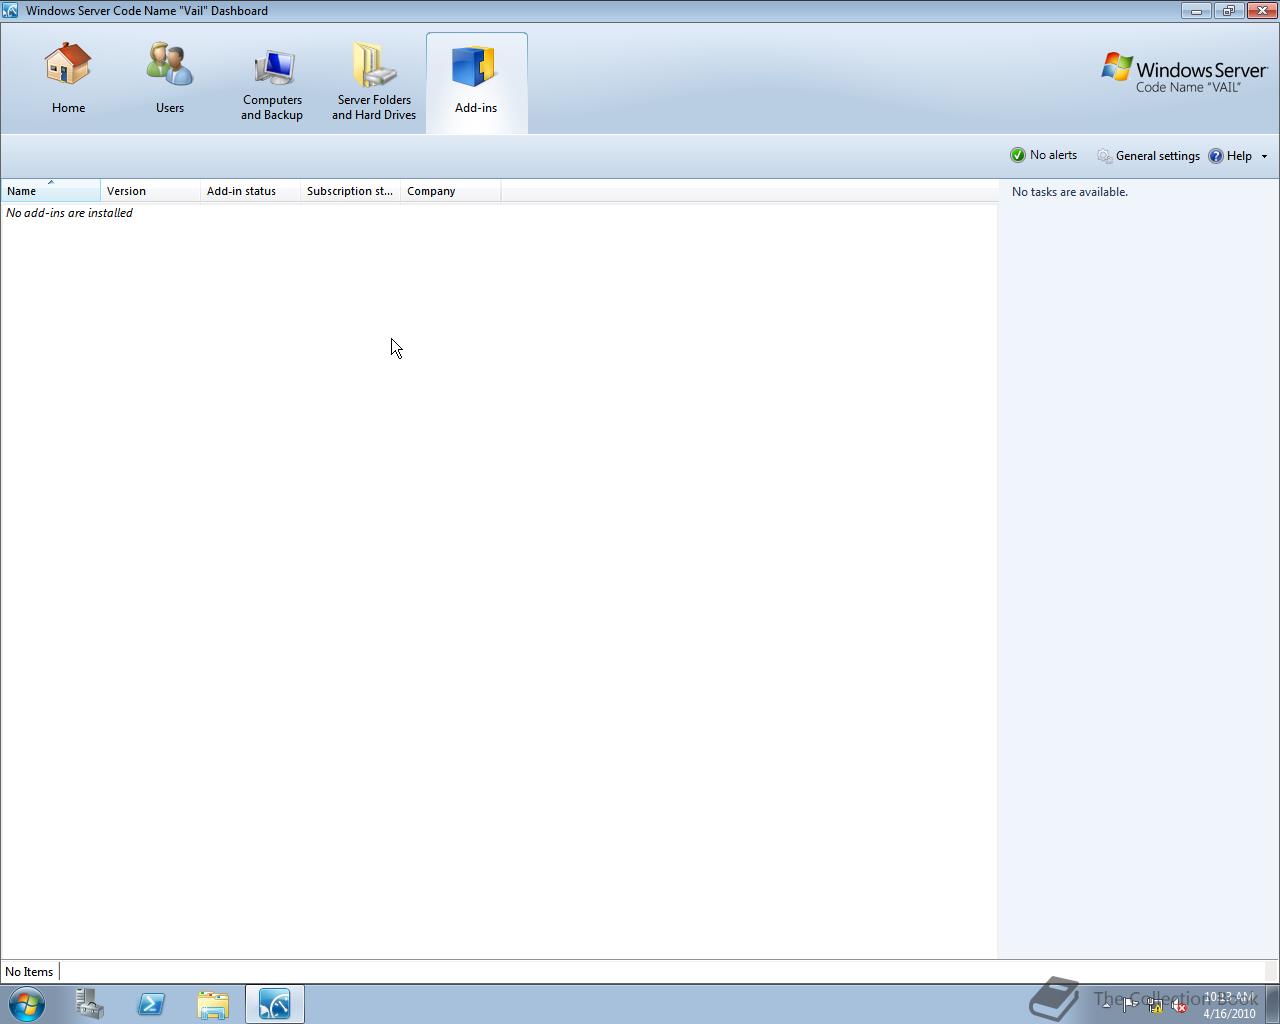Open Server Folders and Hard Drives tab
Viewport: 1280px width, 1024px height.
374,82
